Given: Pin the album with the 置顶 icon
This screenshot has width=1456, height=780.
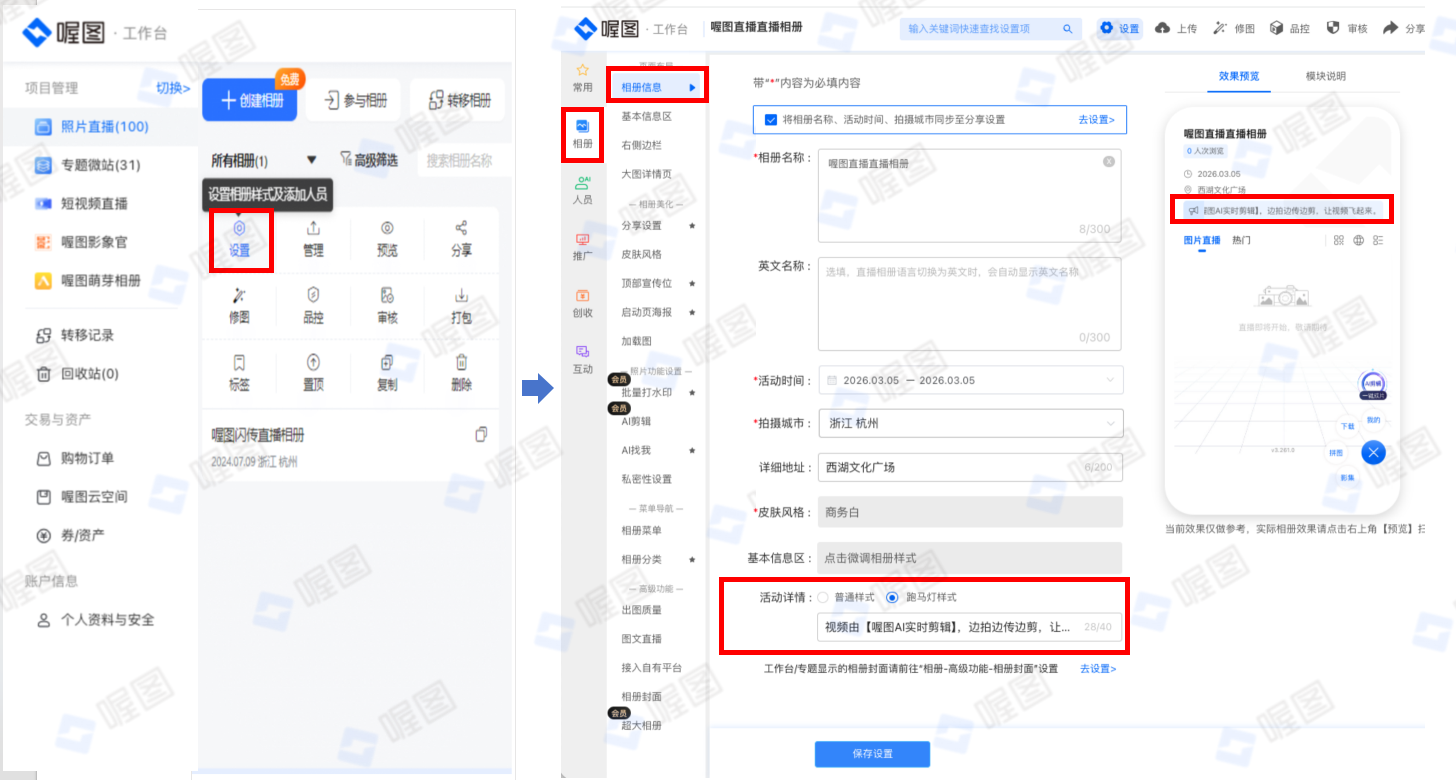Looking at the screenshot, I should tap(313, 362).
